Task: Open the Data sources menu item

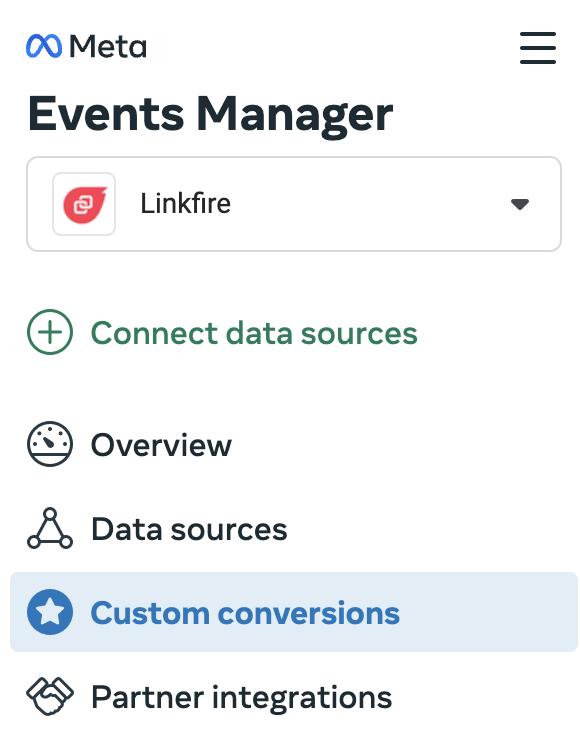Action: [189, 529]
